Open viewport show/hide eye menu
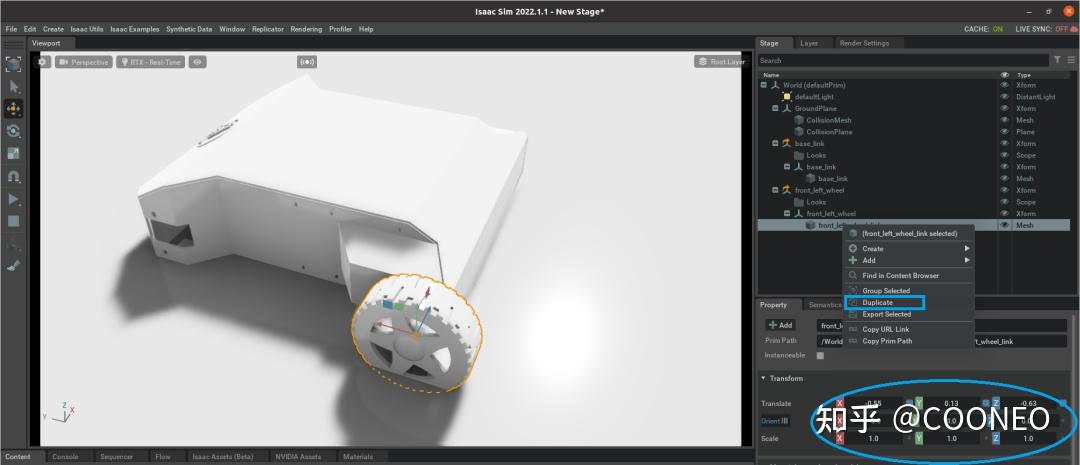 point(198,62)
